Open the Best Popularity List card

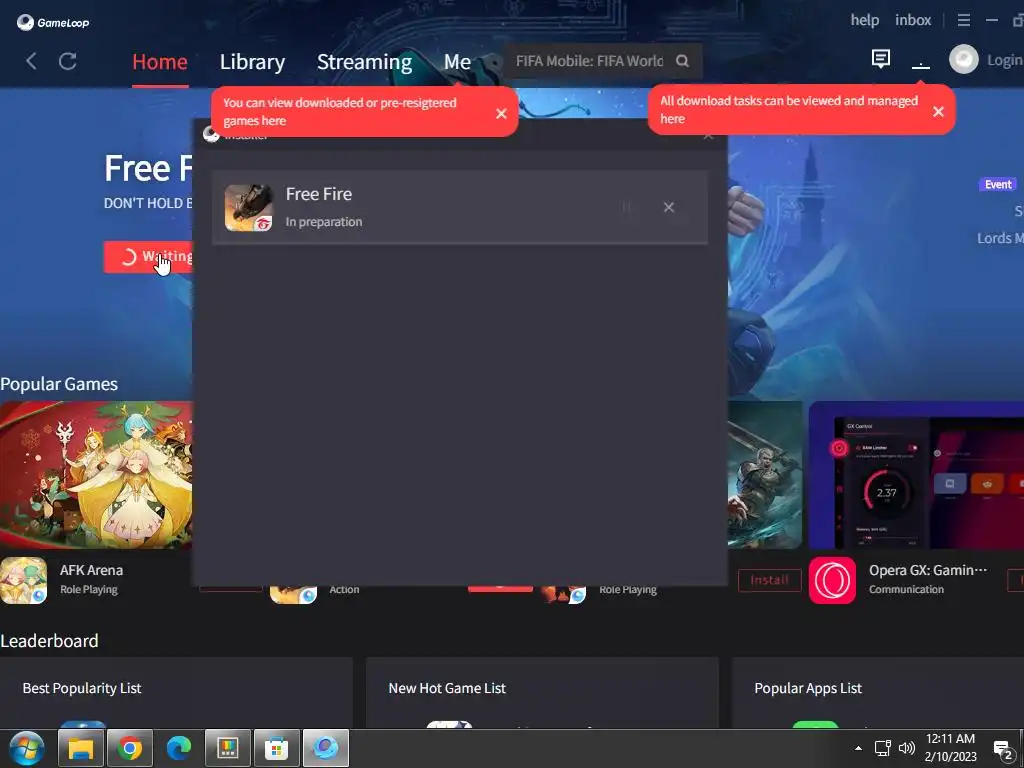pos(176,692)
